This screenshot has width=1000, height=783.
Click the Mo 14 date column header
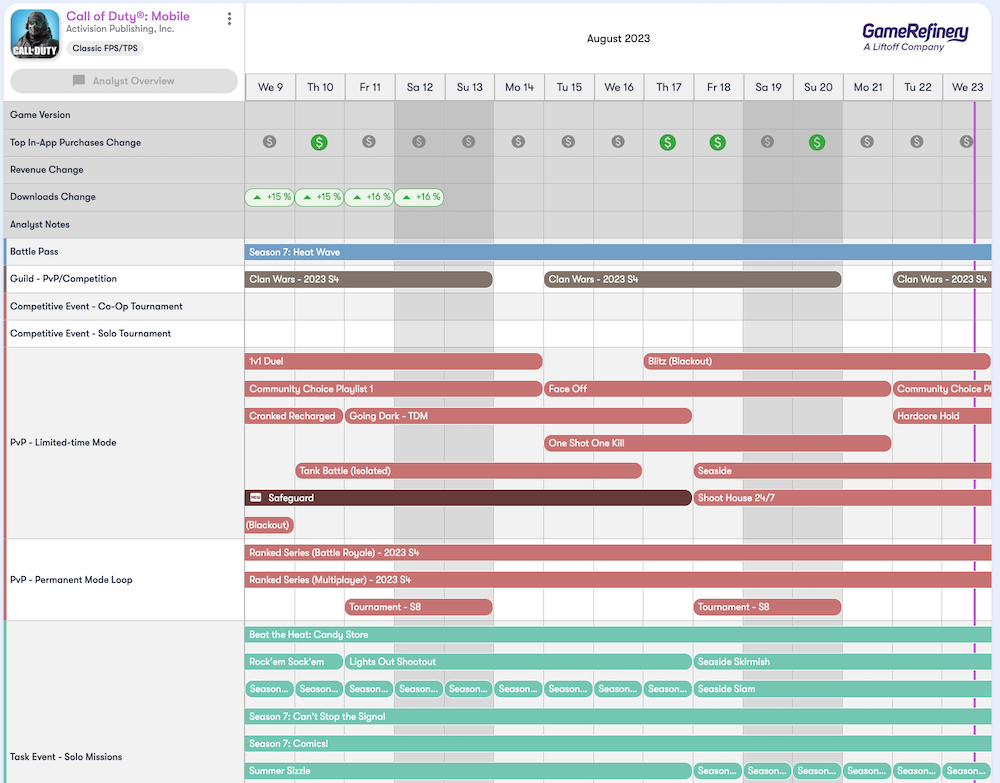[519, 87]
